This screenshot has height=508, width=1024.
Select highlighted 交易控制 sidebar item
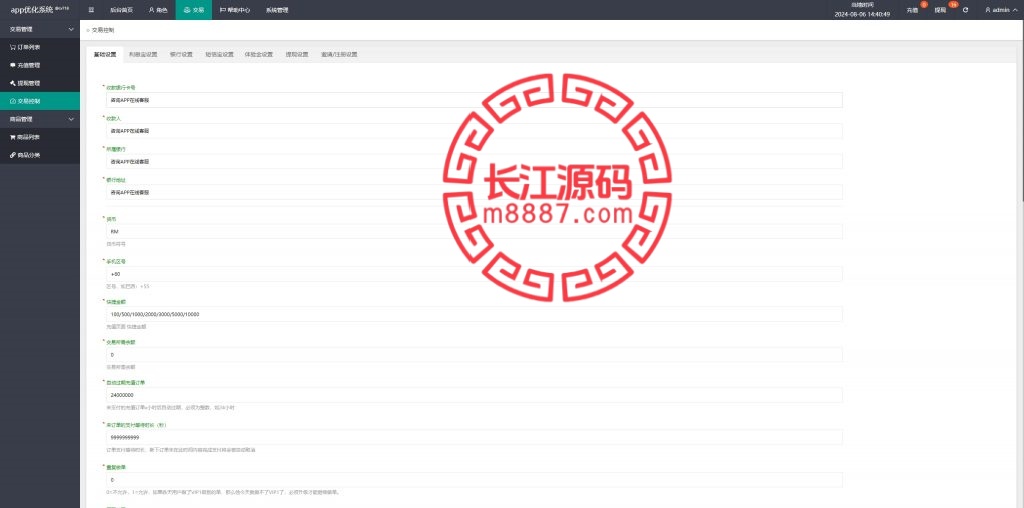(40, 101)
